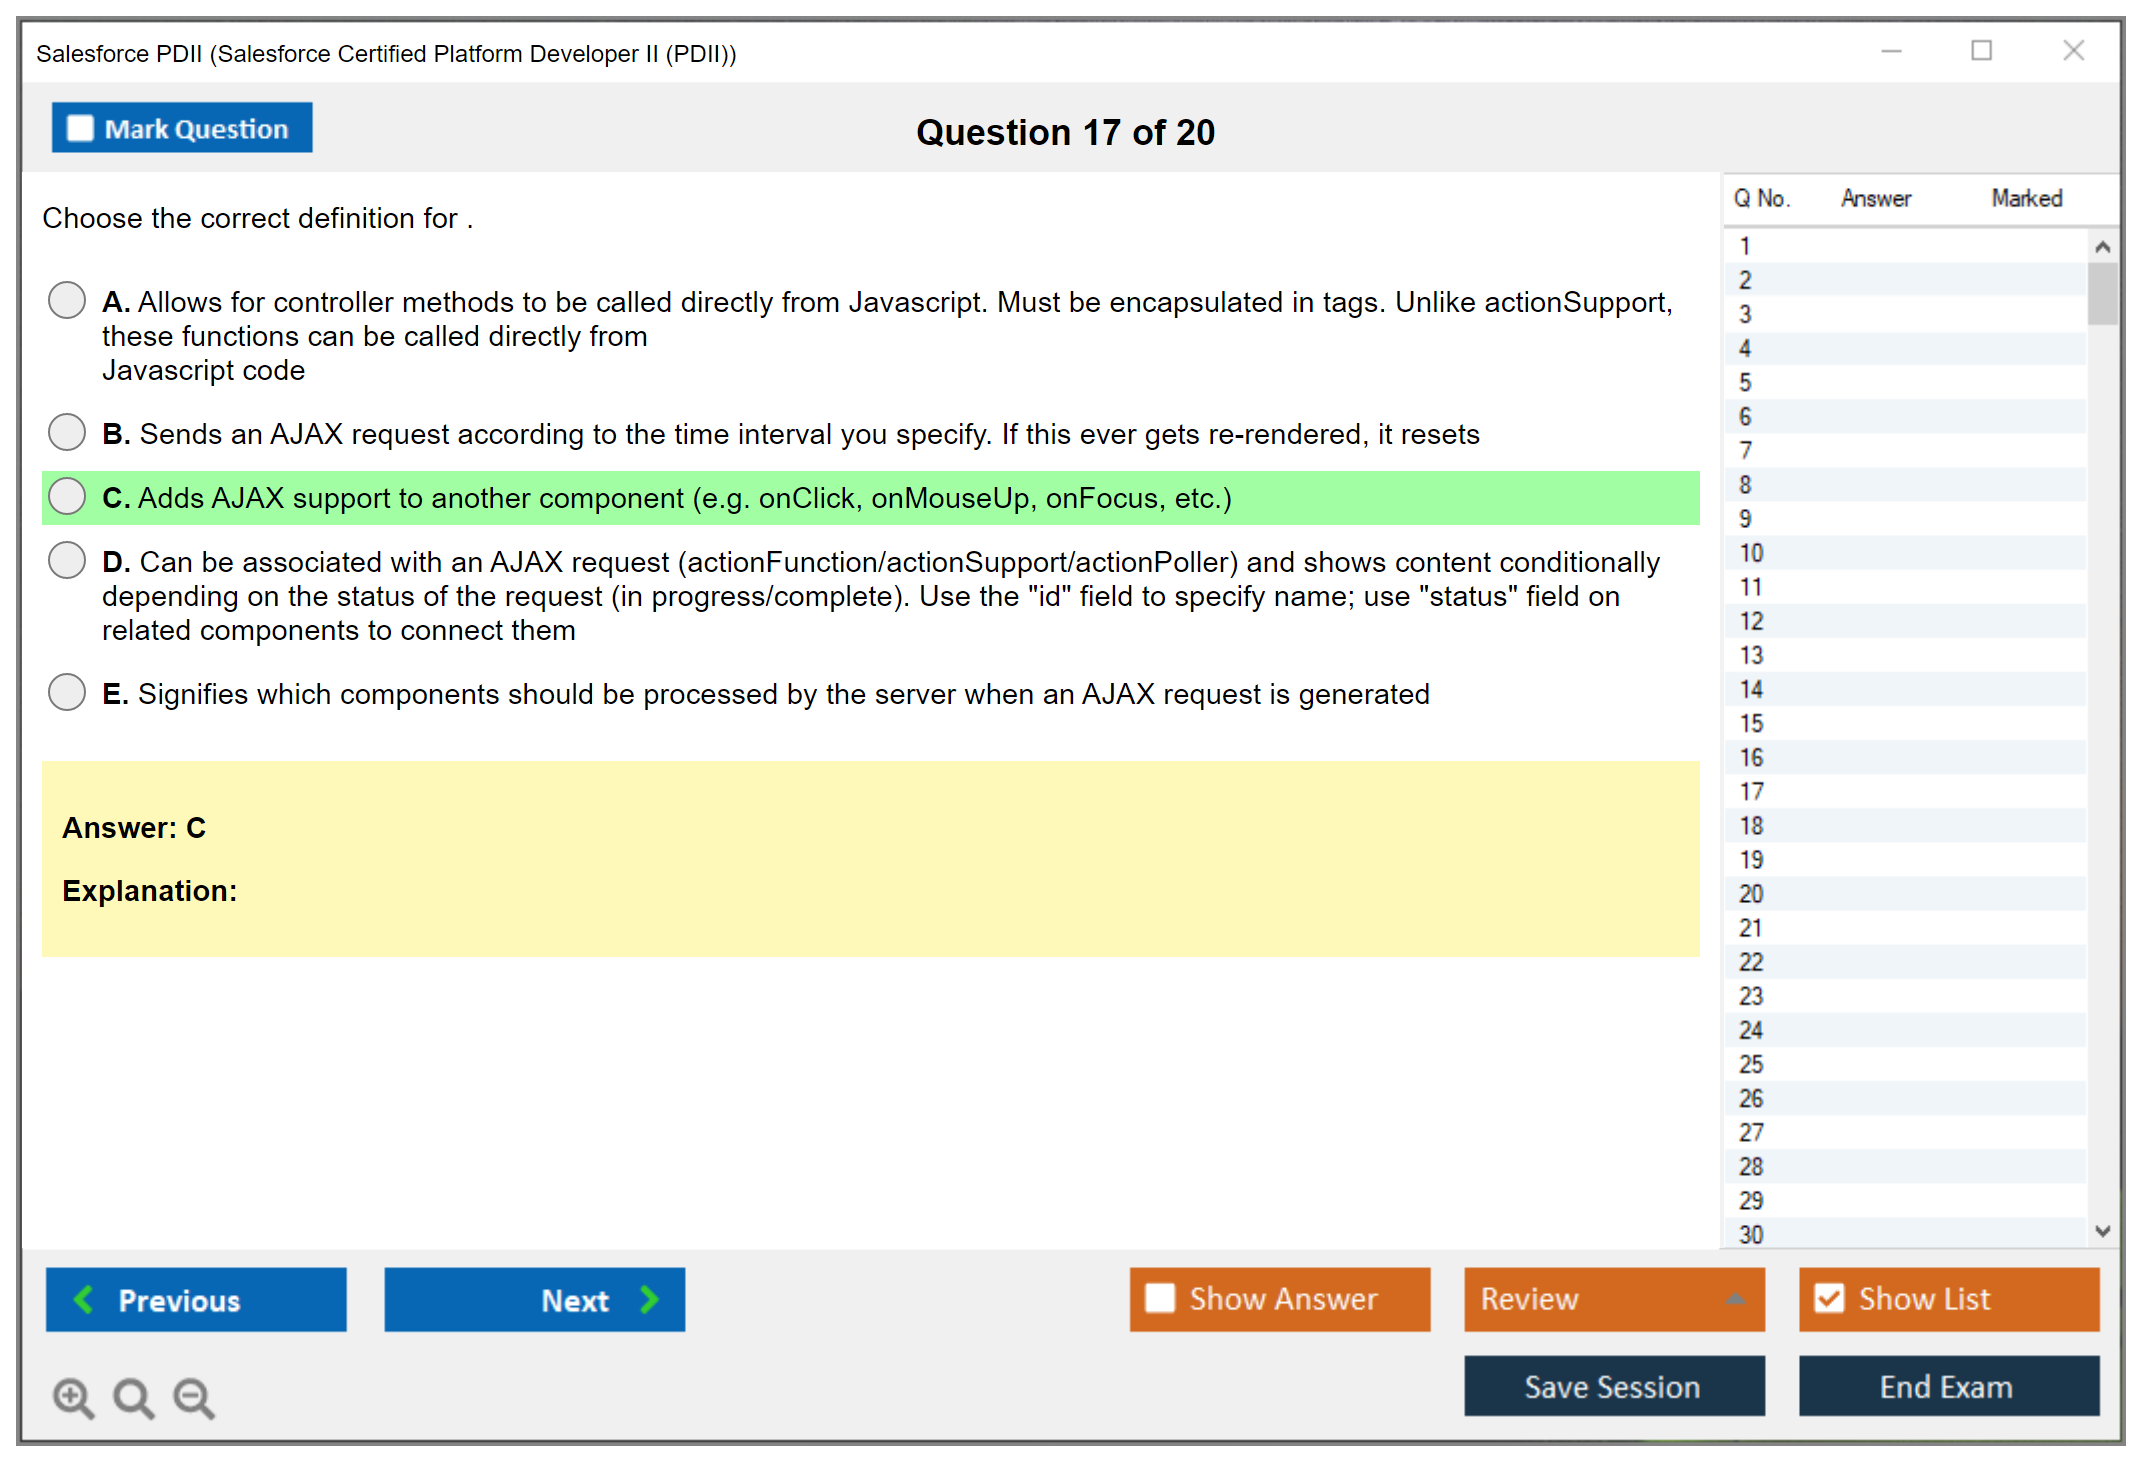
Task: Choose option E radio button
Action: point(67,692)
